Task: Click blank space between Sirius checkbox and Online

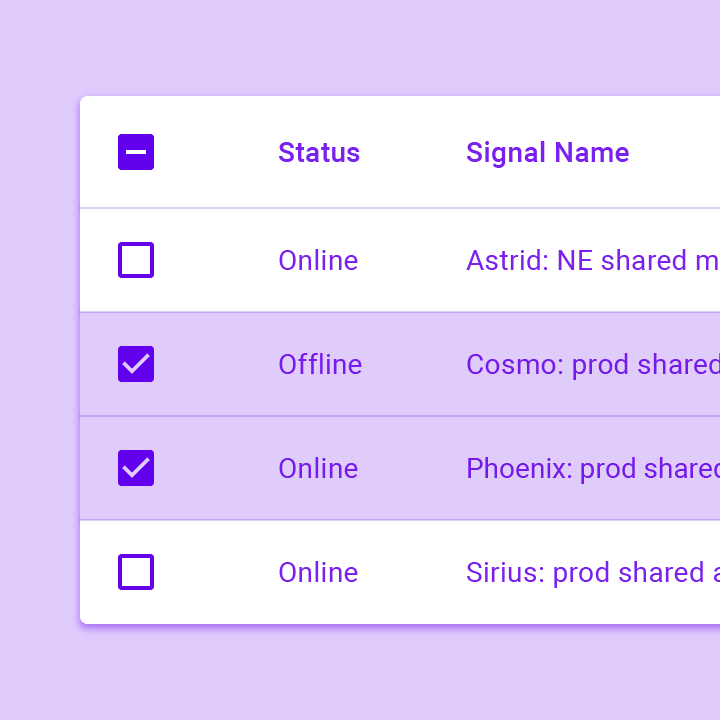Action: click(x=215, y=572)
